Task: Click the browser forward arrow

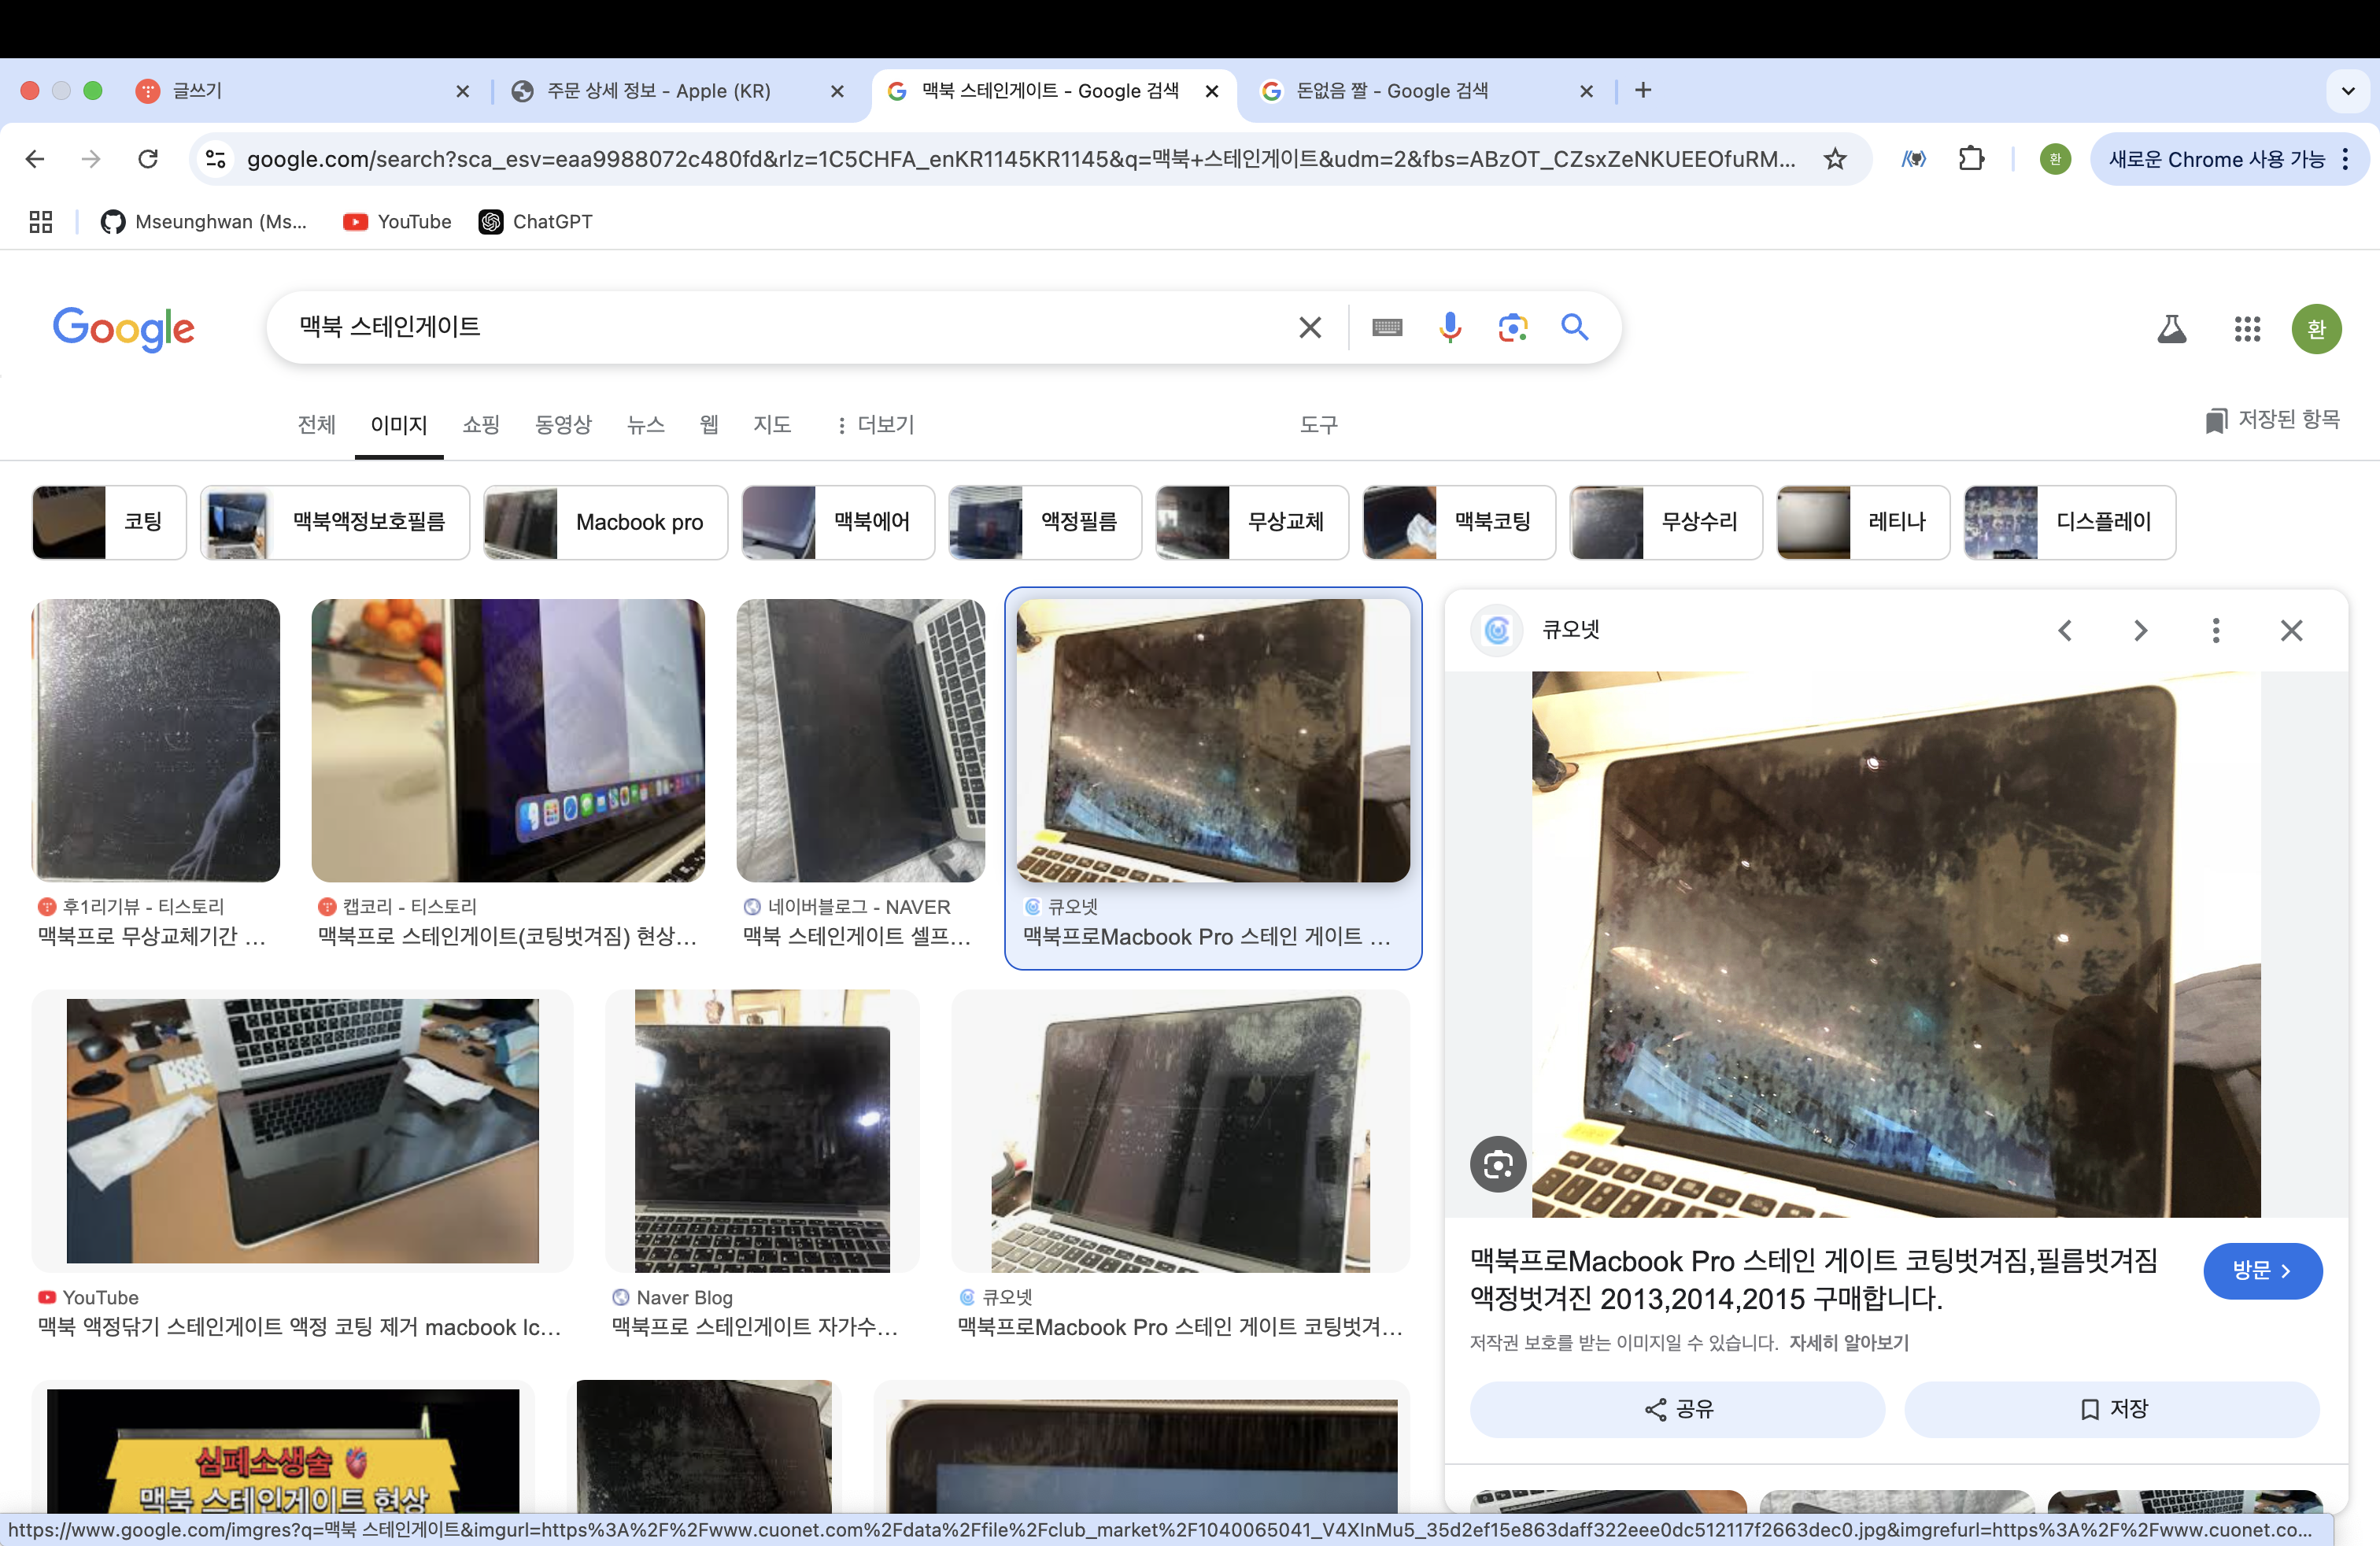Action: pos(91,159)
